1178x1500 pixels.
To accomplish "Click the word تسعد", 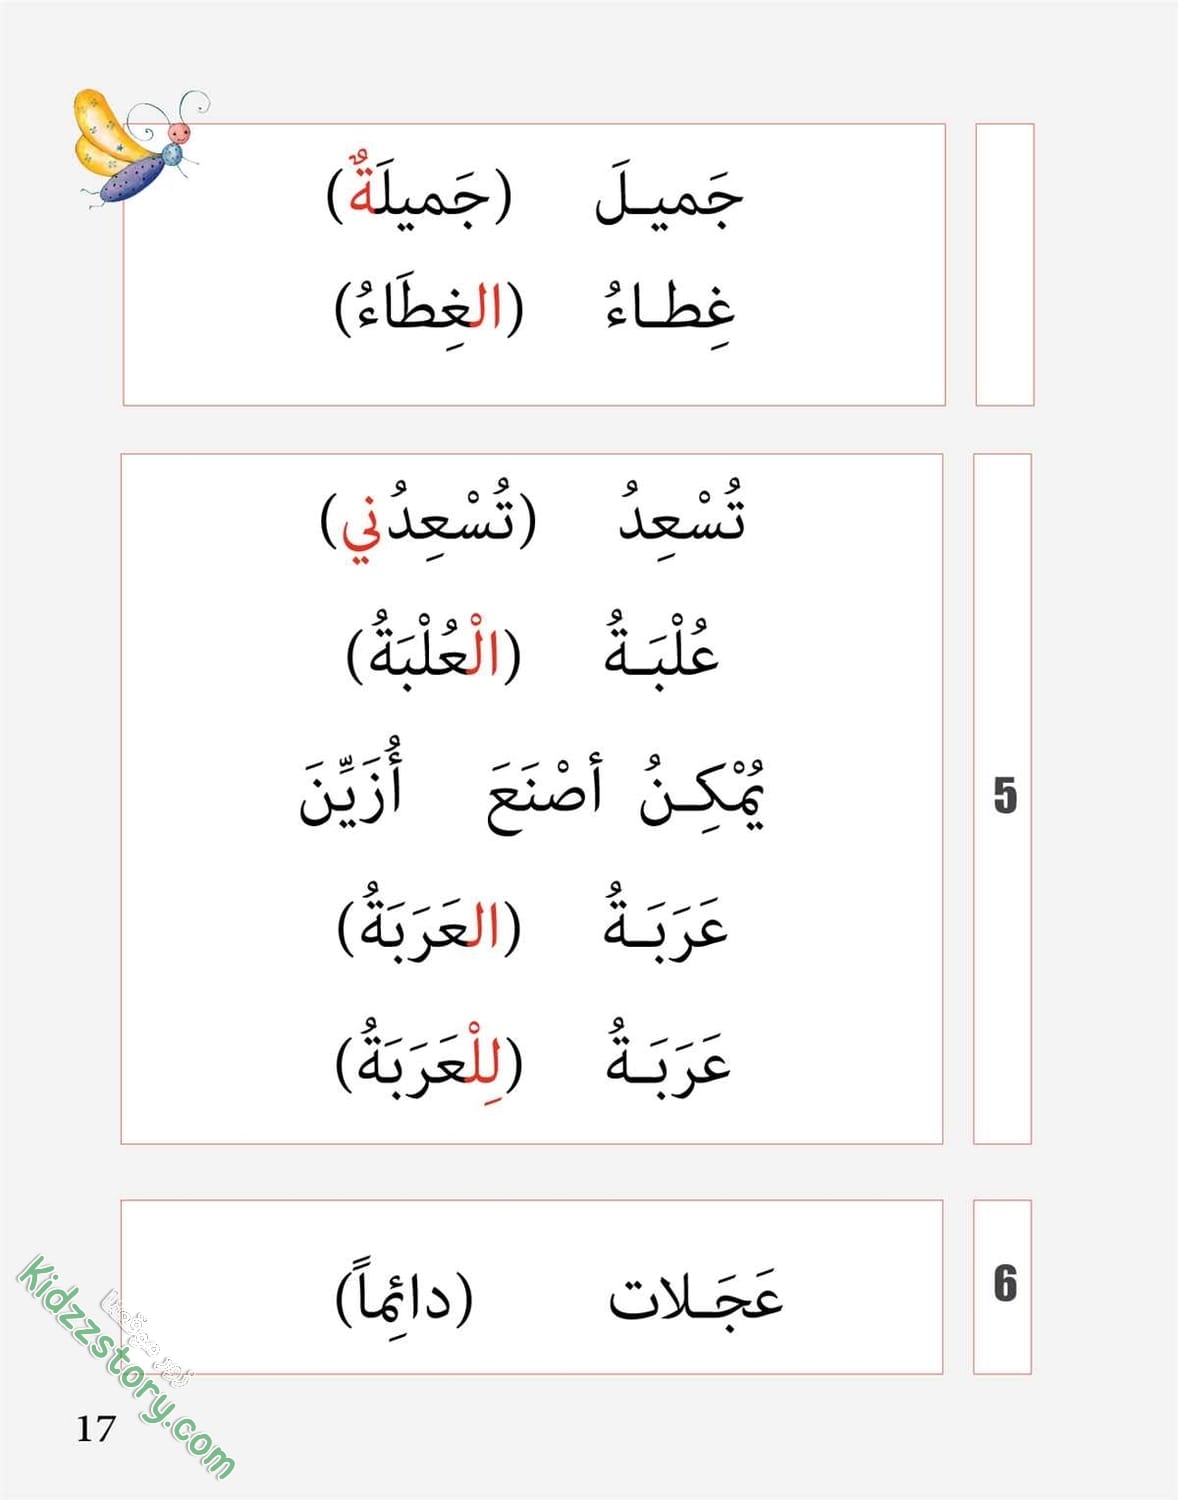I will 682,516.
